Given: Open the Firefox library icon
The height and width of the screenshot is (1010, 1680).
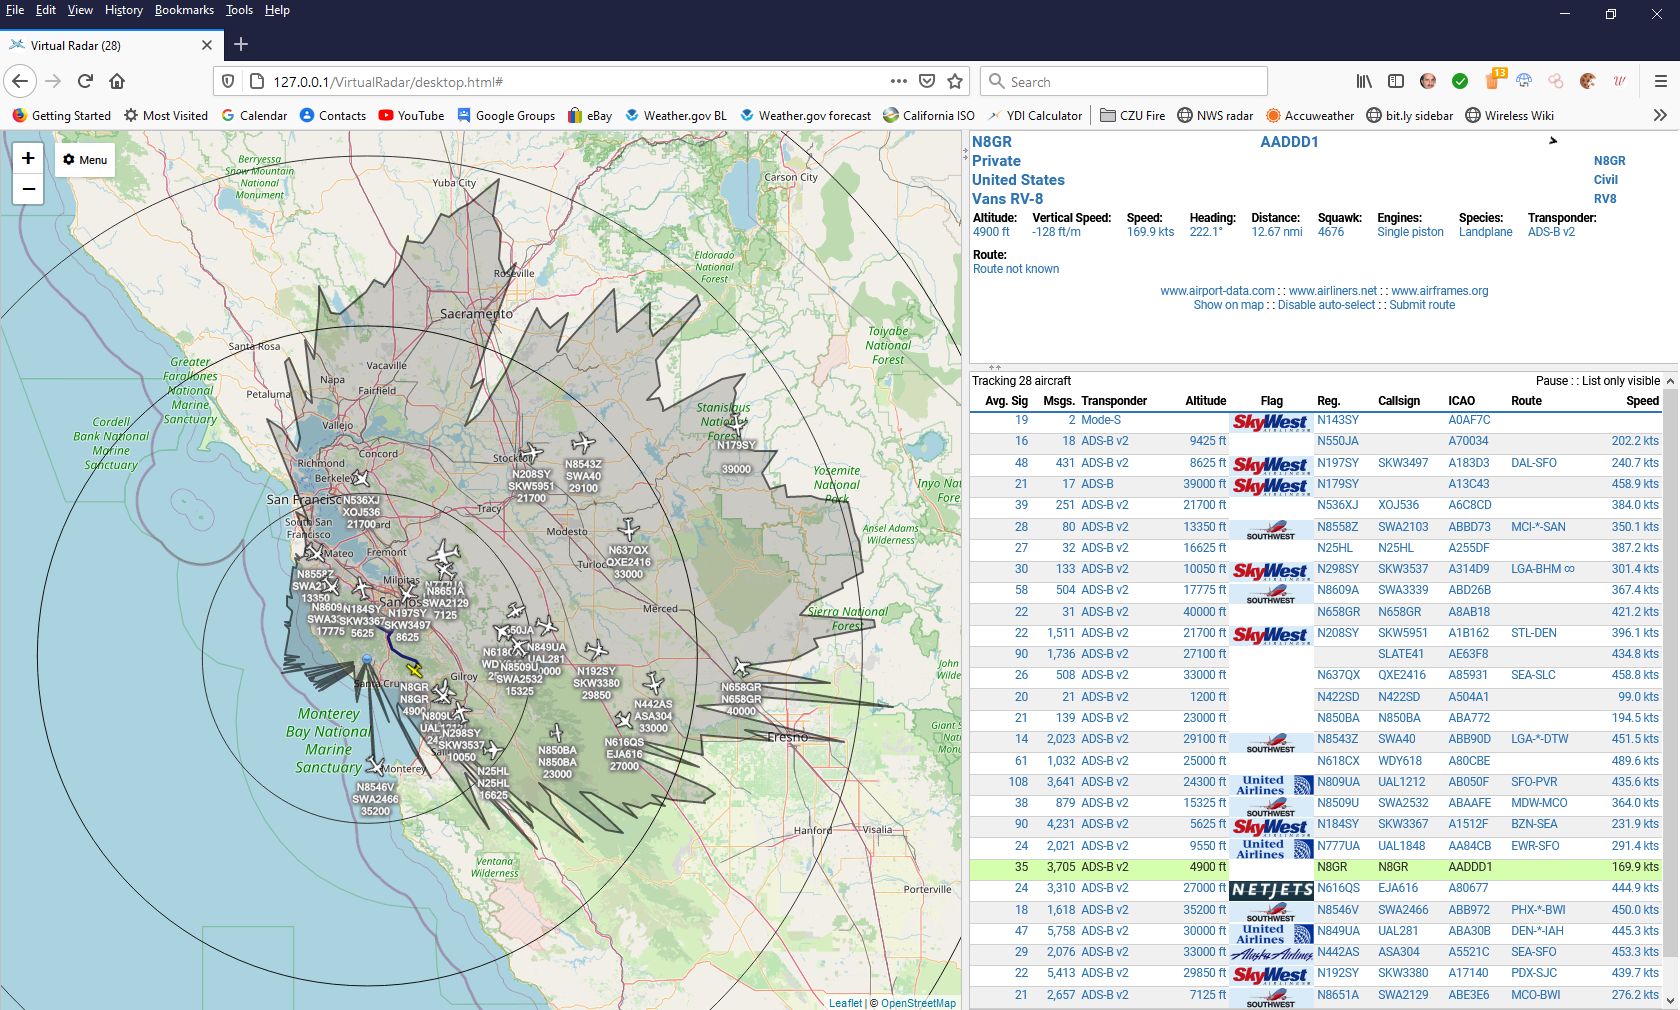Looking at the screenshot, I should (1364, 81).
